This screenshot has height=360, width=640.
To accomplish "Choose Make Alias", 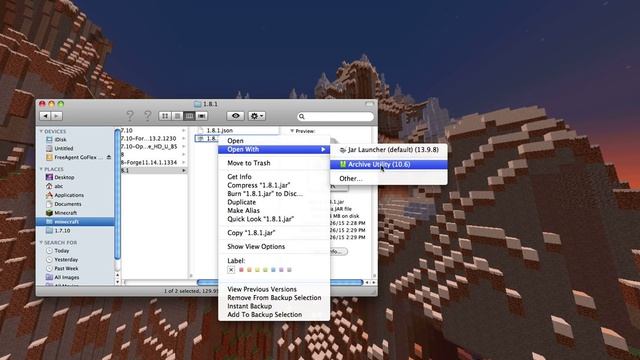I will (x=274, y=211).
